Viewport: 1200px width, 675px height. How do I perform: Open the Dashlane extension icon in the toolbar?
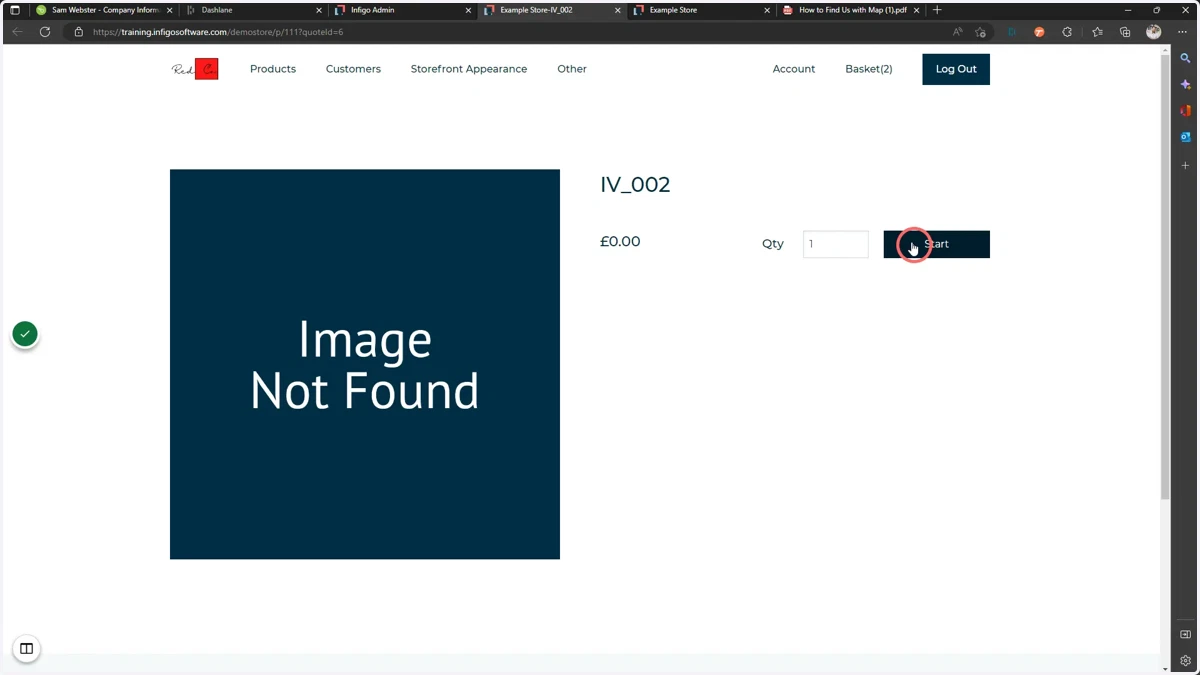point(1012,32)
